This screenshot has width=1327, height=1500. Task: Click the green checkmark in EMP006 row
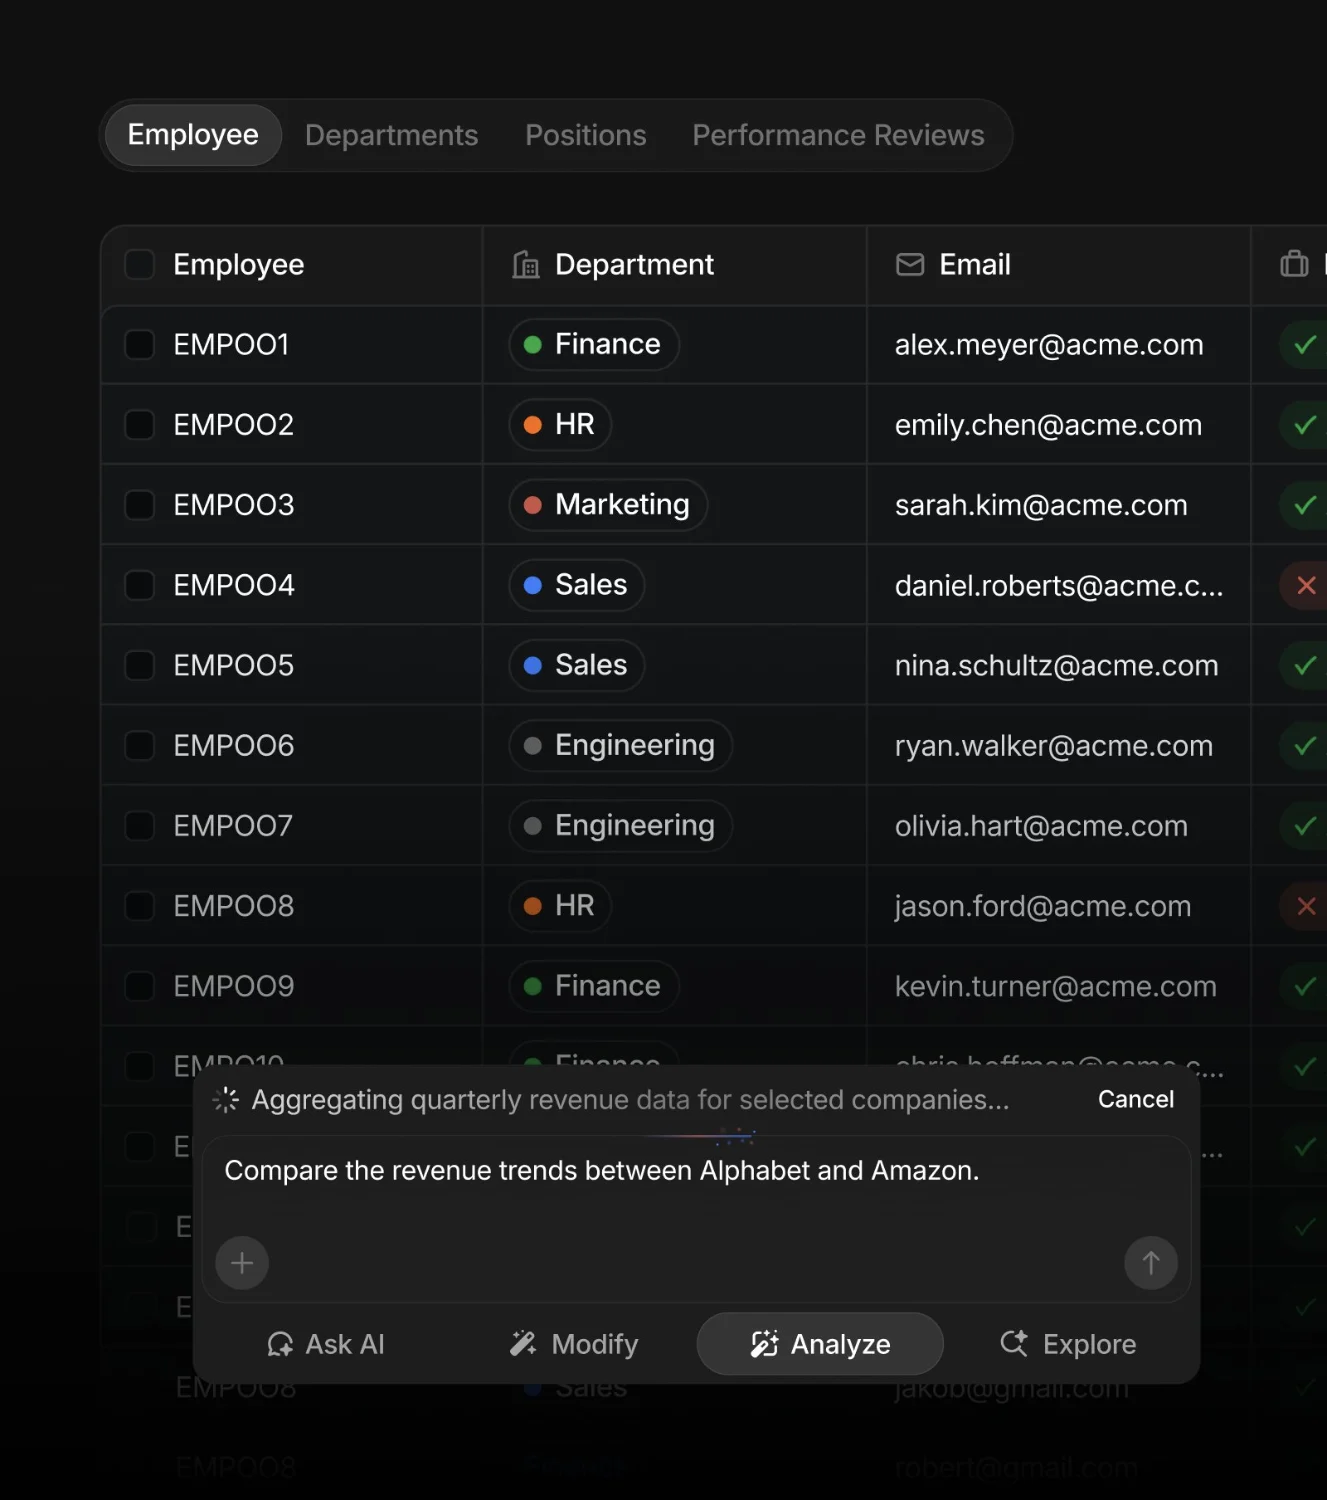1305,746
